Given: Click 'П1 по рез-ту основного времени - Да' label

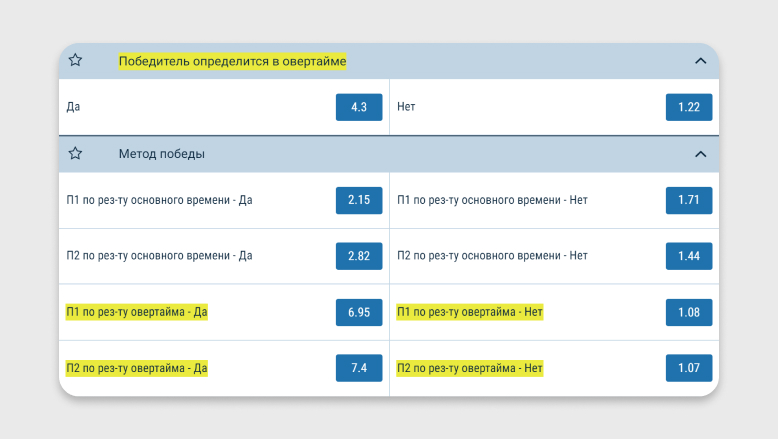Looking at the screenshot, I should (x=159, y=200).
